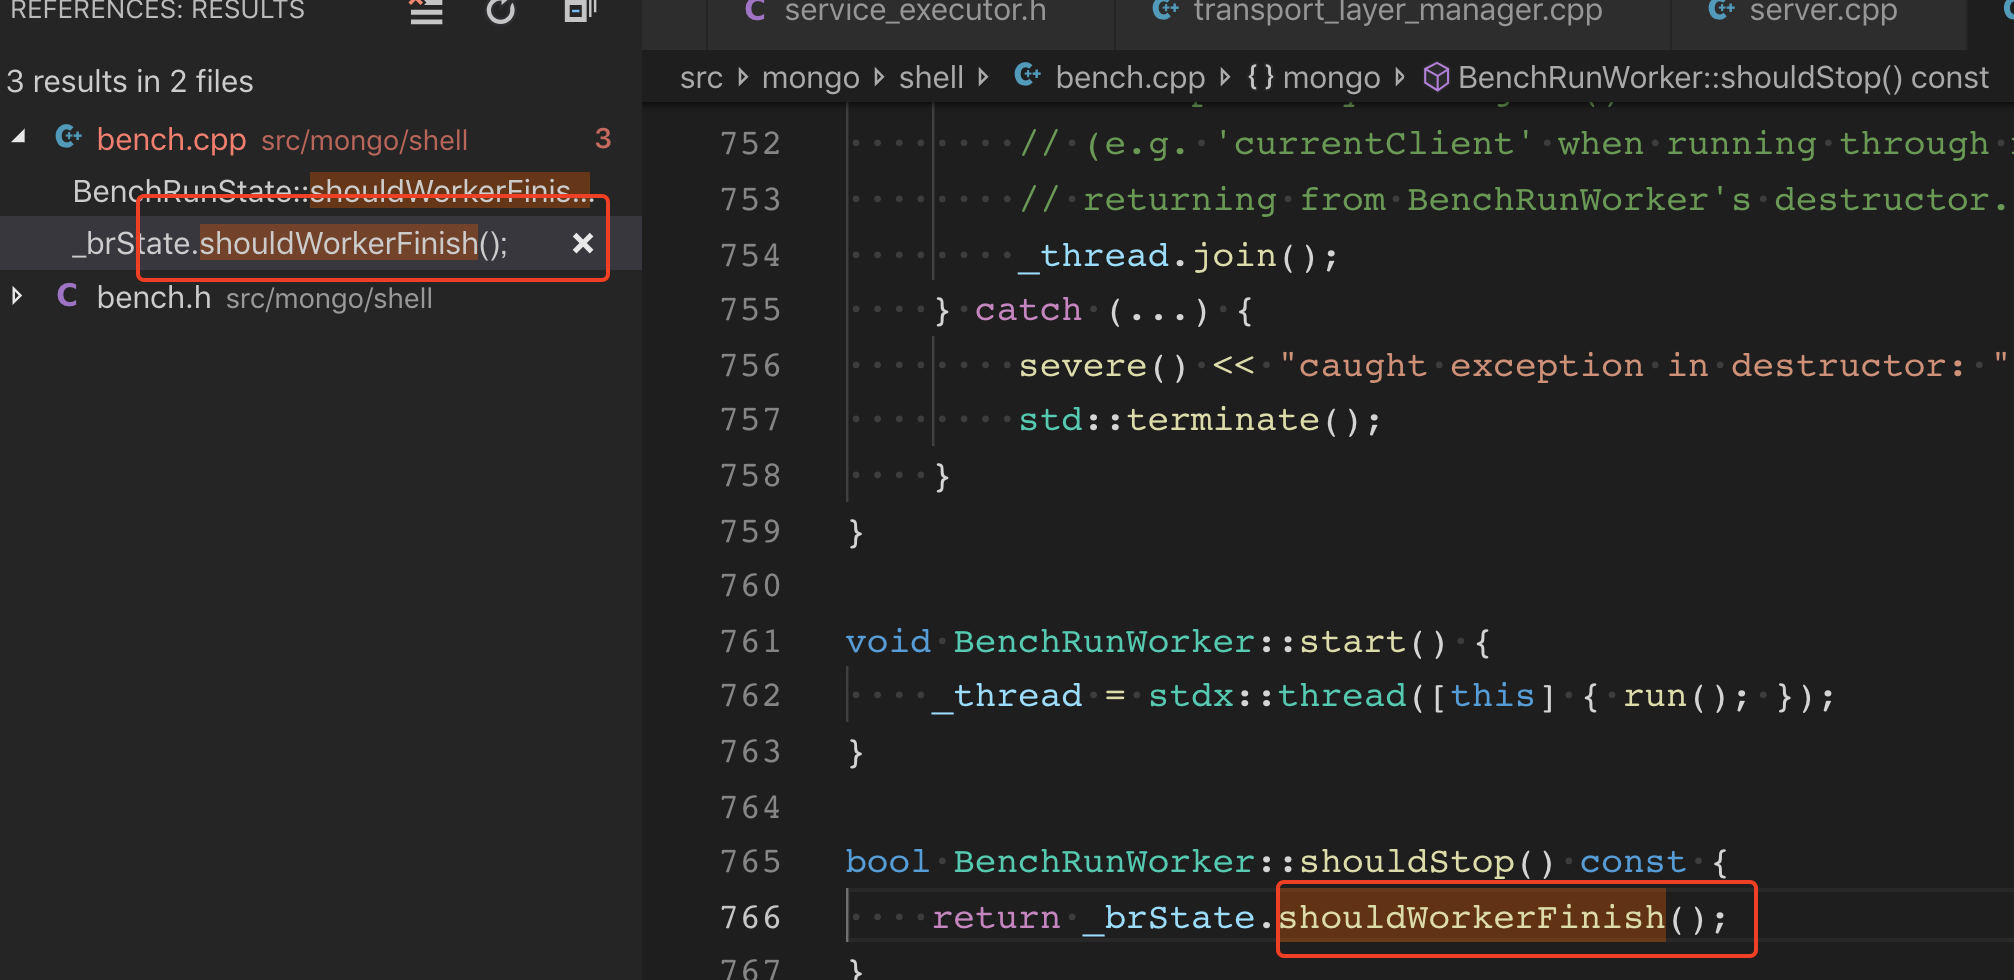Click the method cube icon in breadcrumbs
Image resolution: width=2014 pixels, height=980 pixels.
1436,77
